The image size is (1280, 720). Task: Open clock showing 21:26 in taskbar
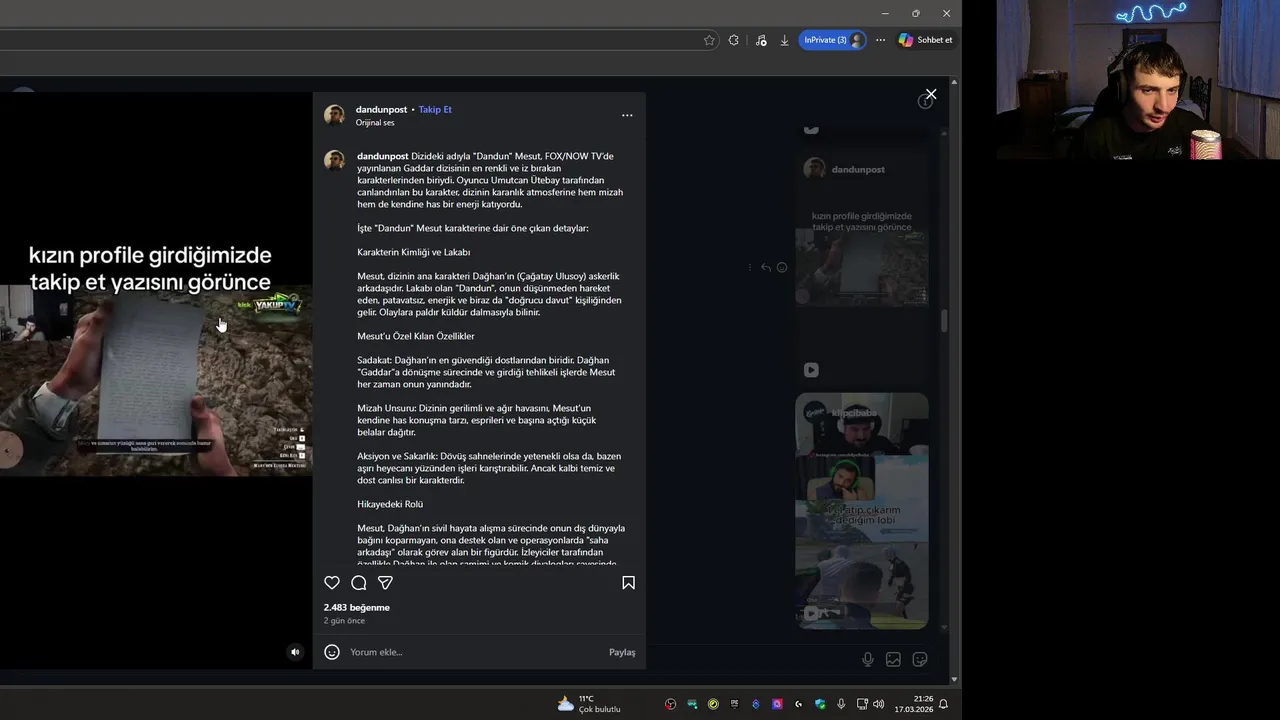[914, 704]
